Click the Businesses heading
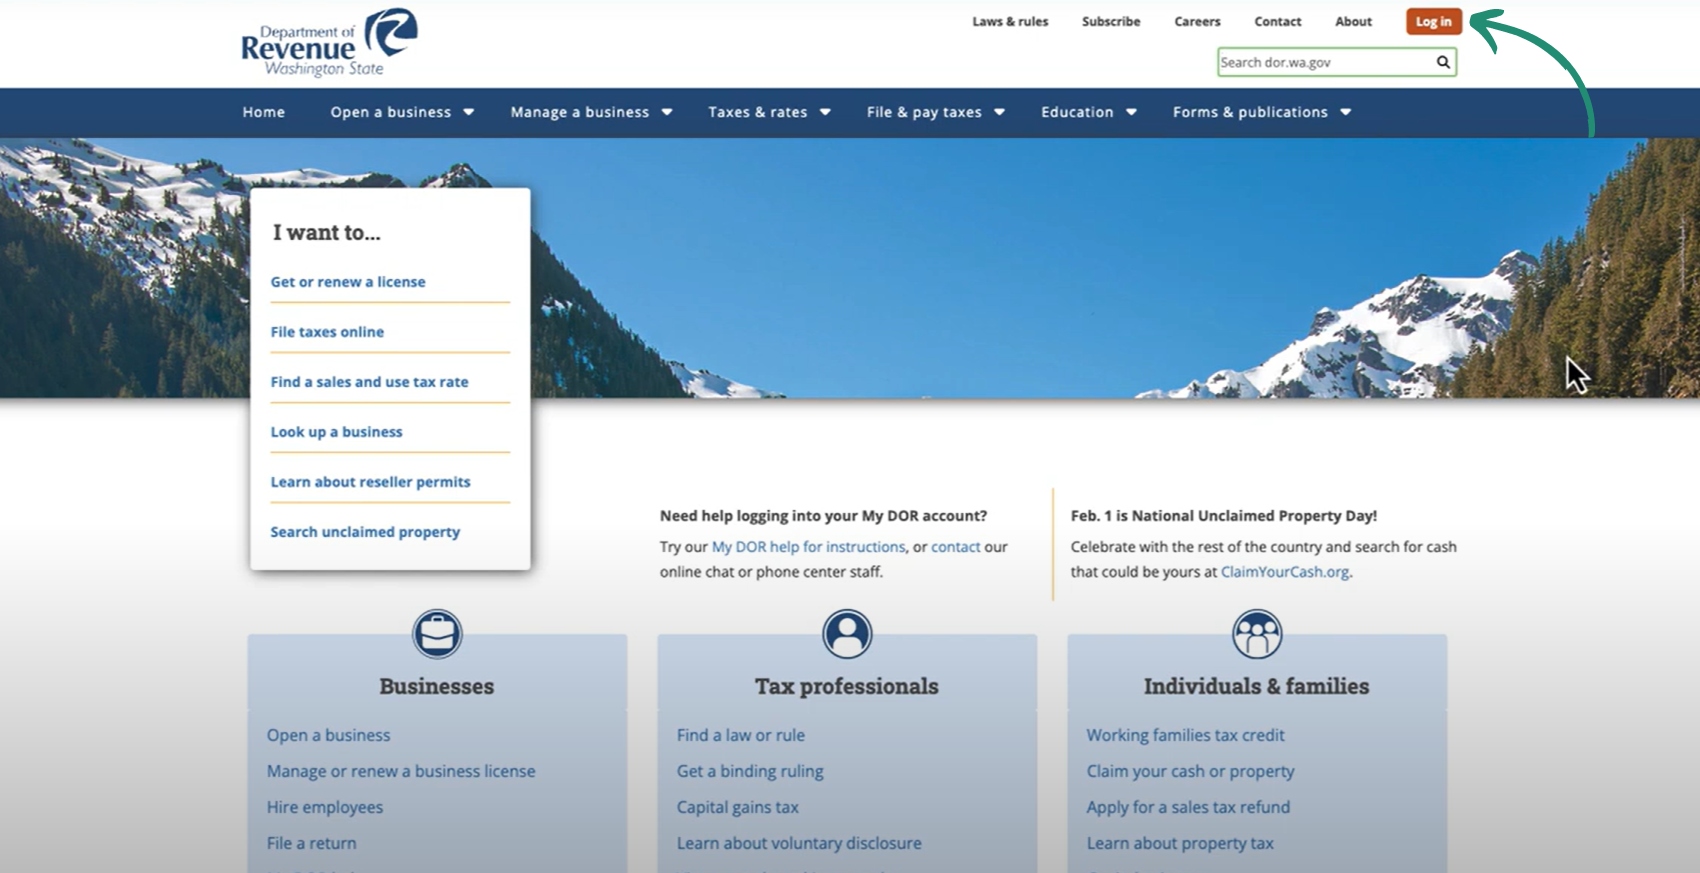Viewport: 1700px width, 873px height. [437, 686]
